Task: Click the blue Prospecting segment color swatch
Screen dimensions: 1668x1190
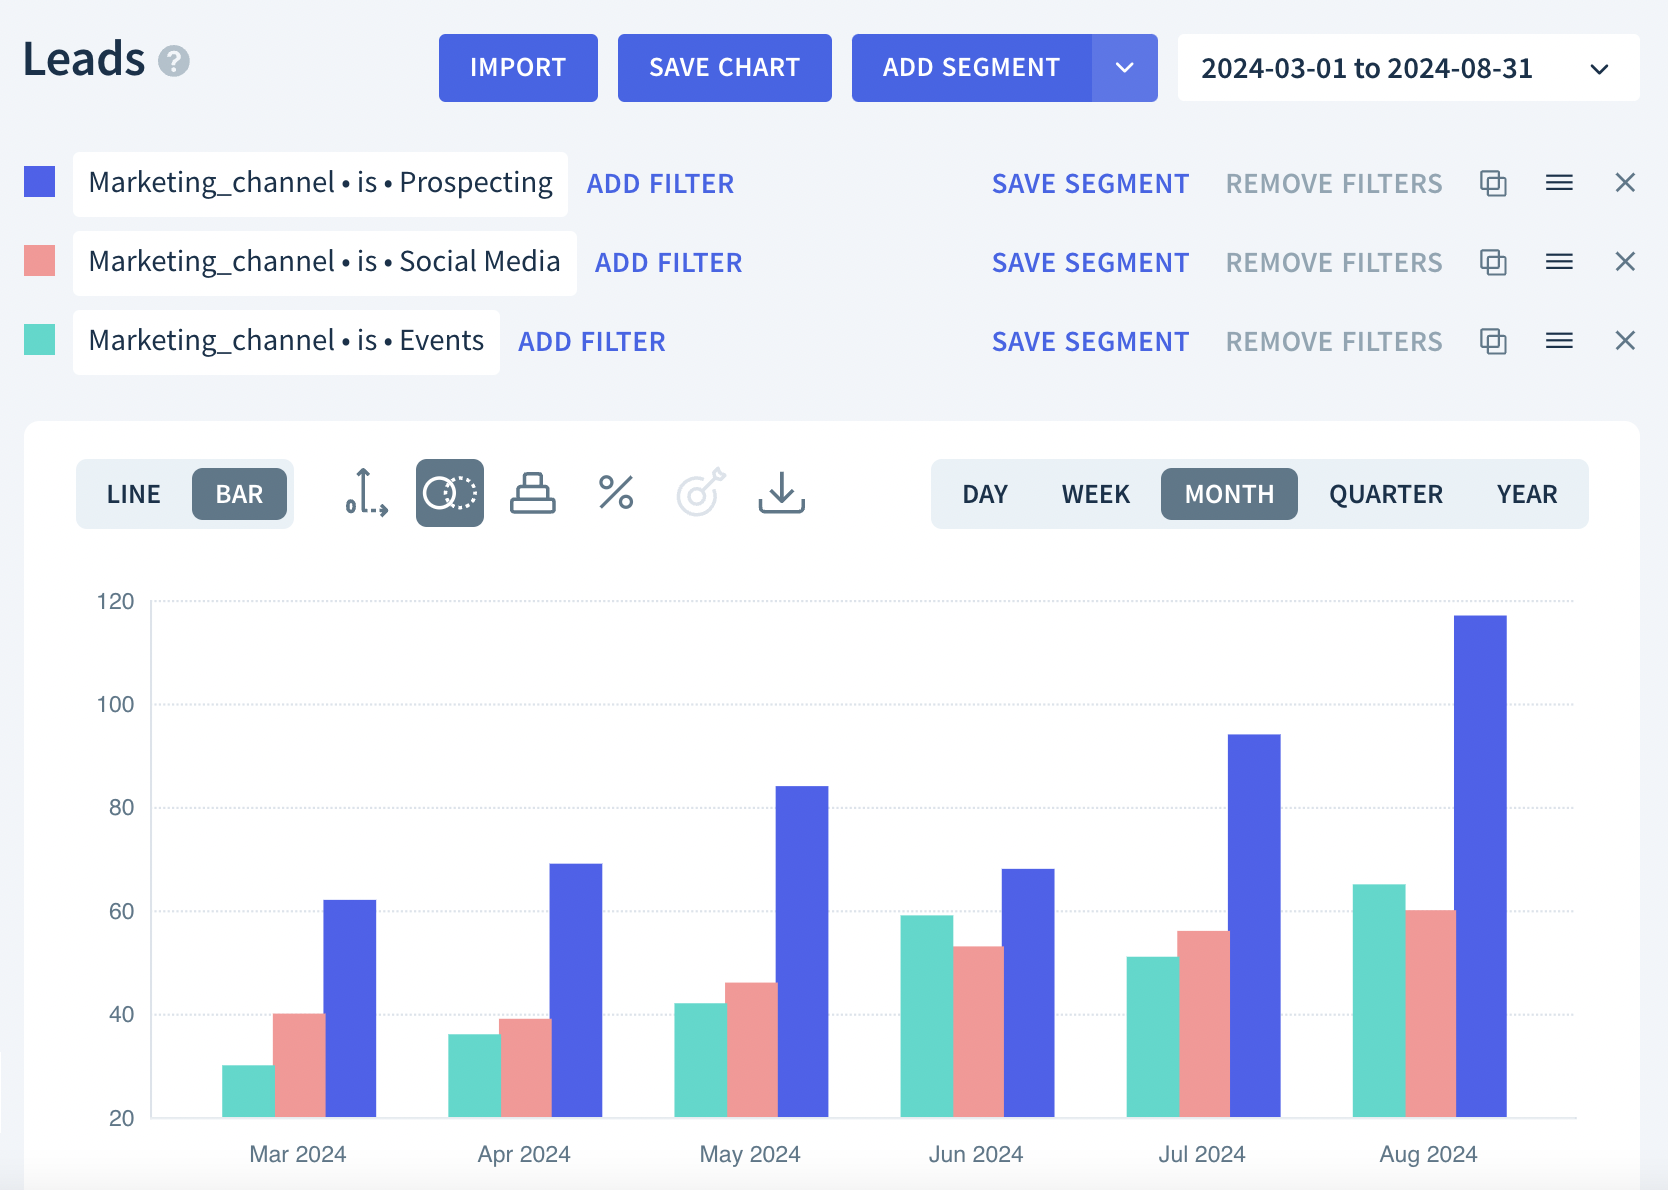Action: (x=40, y=182)
